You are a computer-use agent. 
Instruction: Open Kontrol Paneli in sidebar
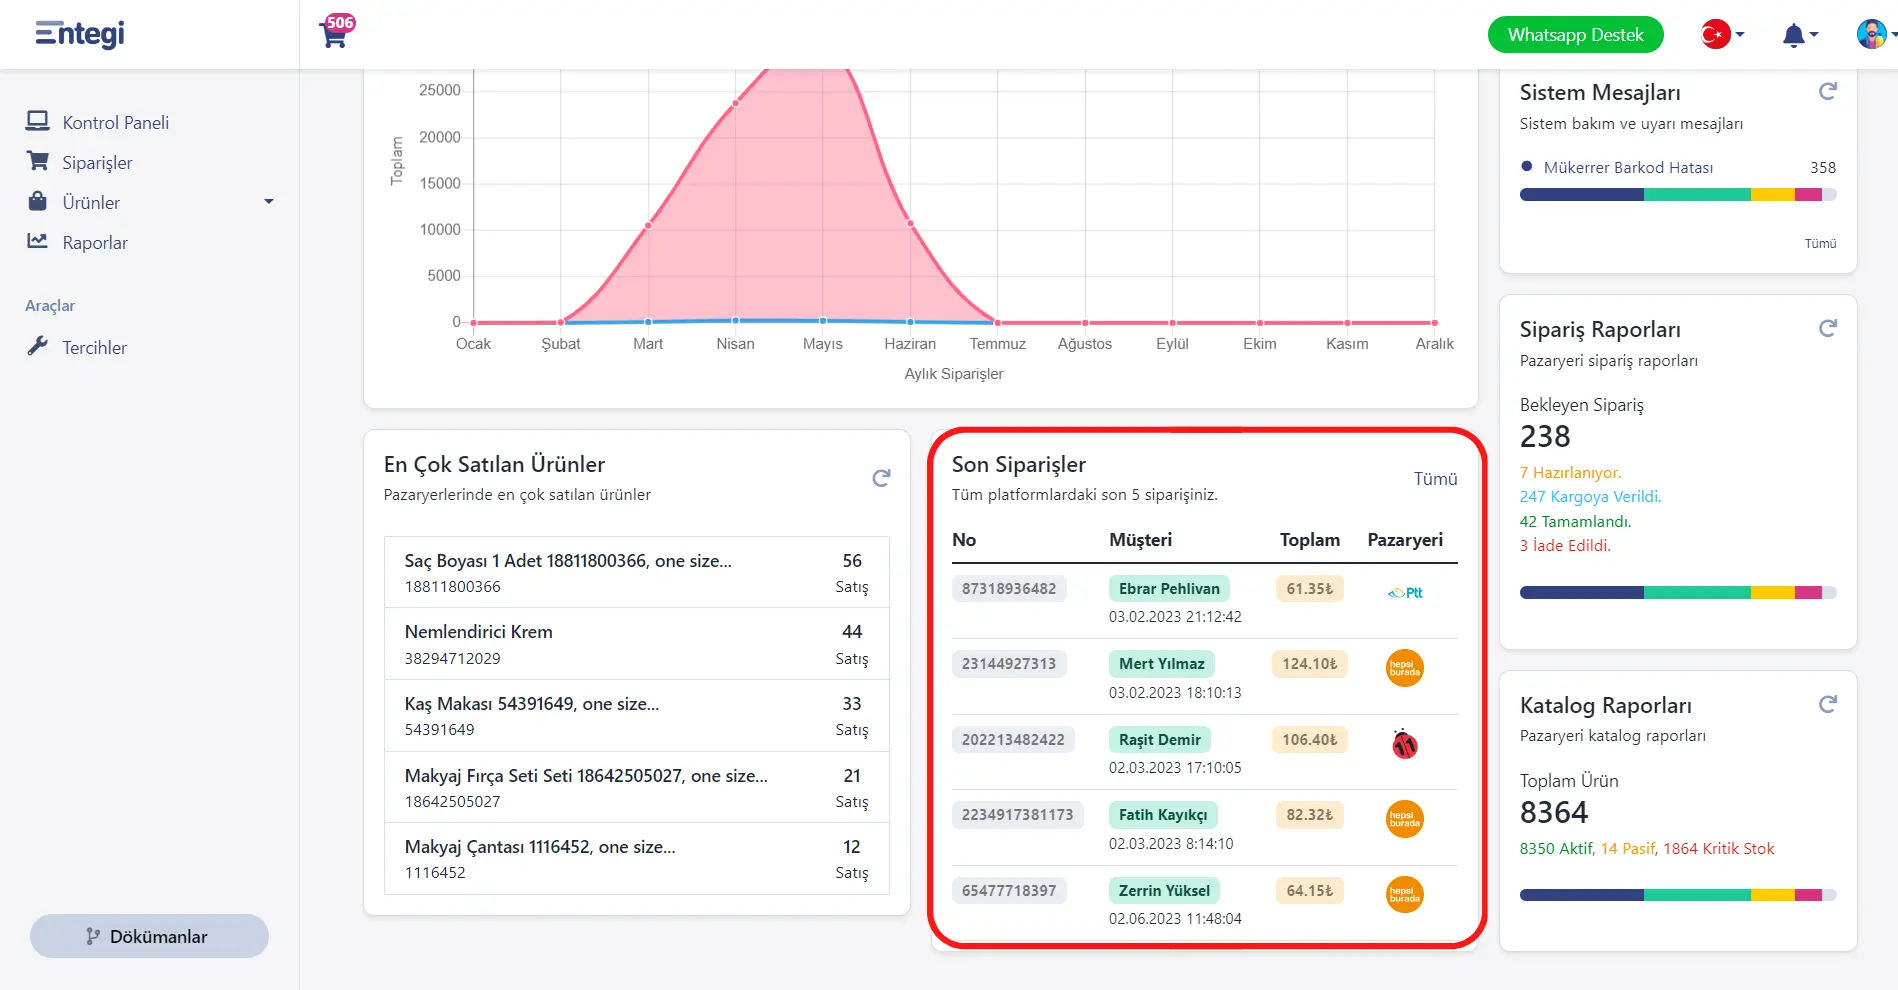coord(115,122)
